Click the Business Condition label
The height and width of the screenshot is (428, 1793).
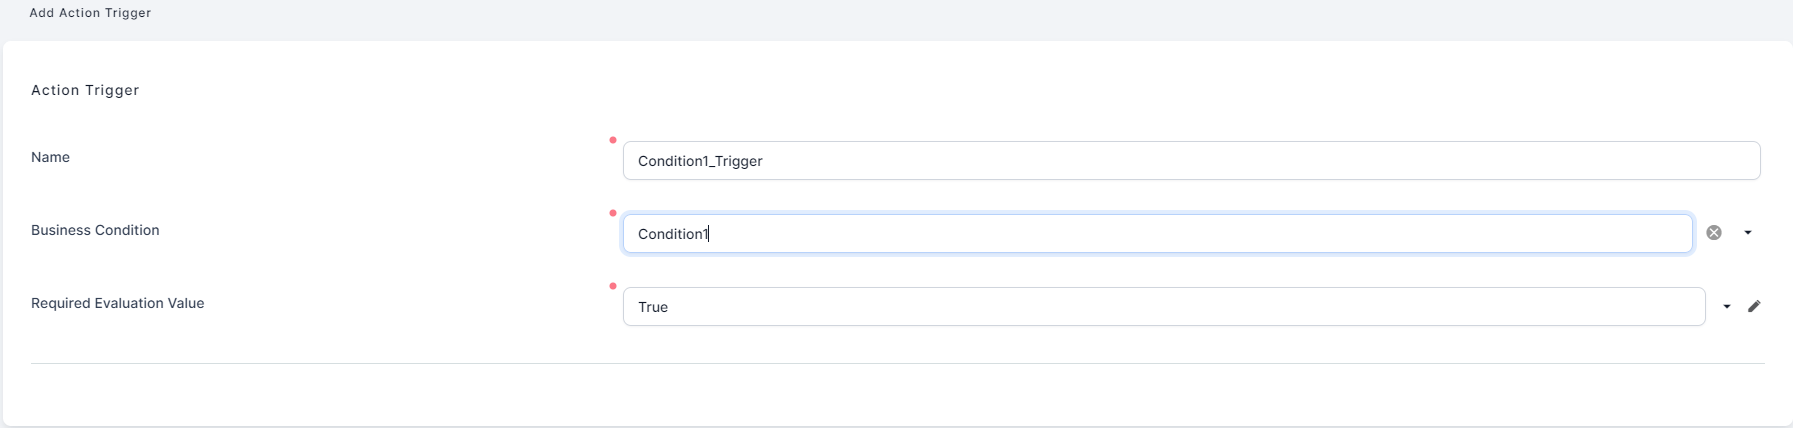95,230
